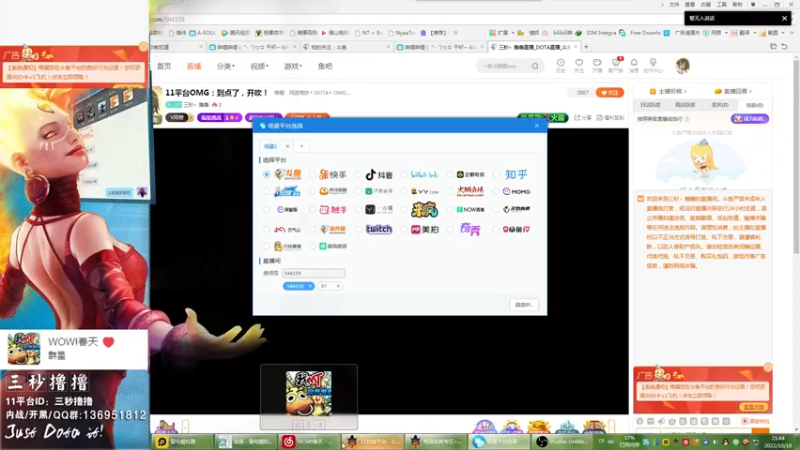Close the platform selection dialog

(x=536, y=126)
